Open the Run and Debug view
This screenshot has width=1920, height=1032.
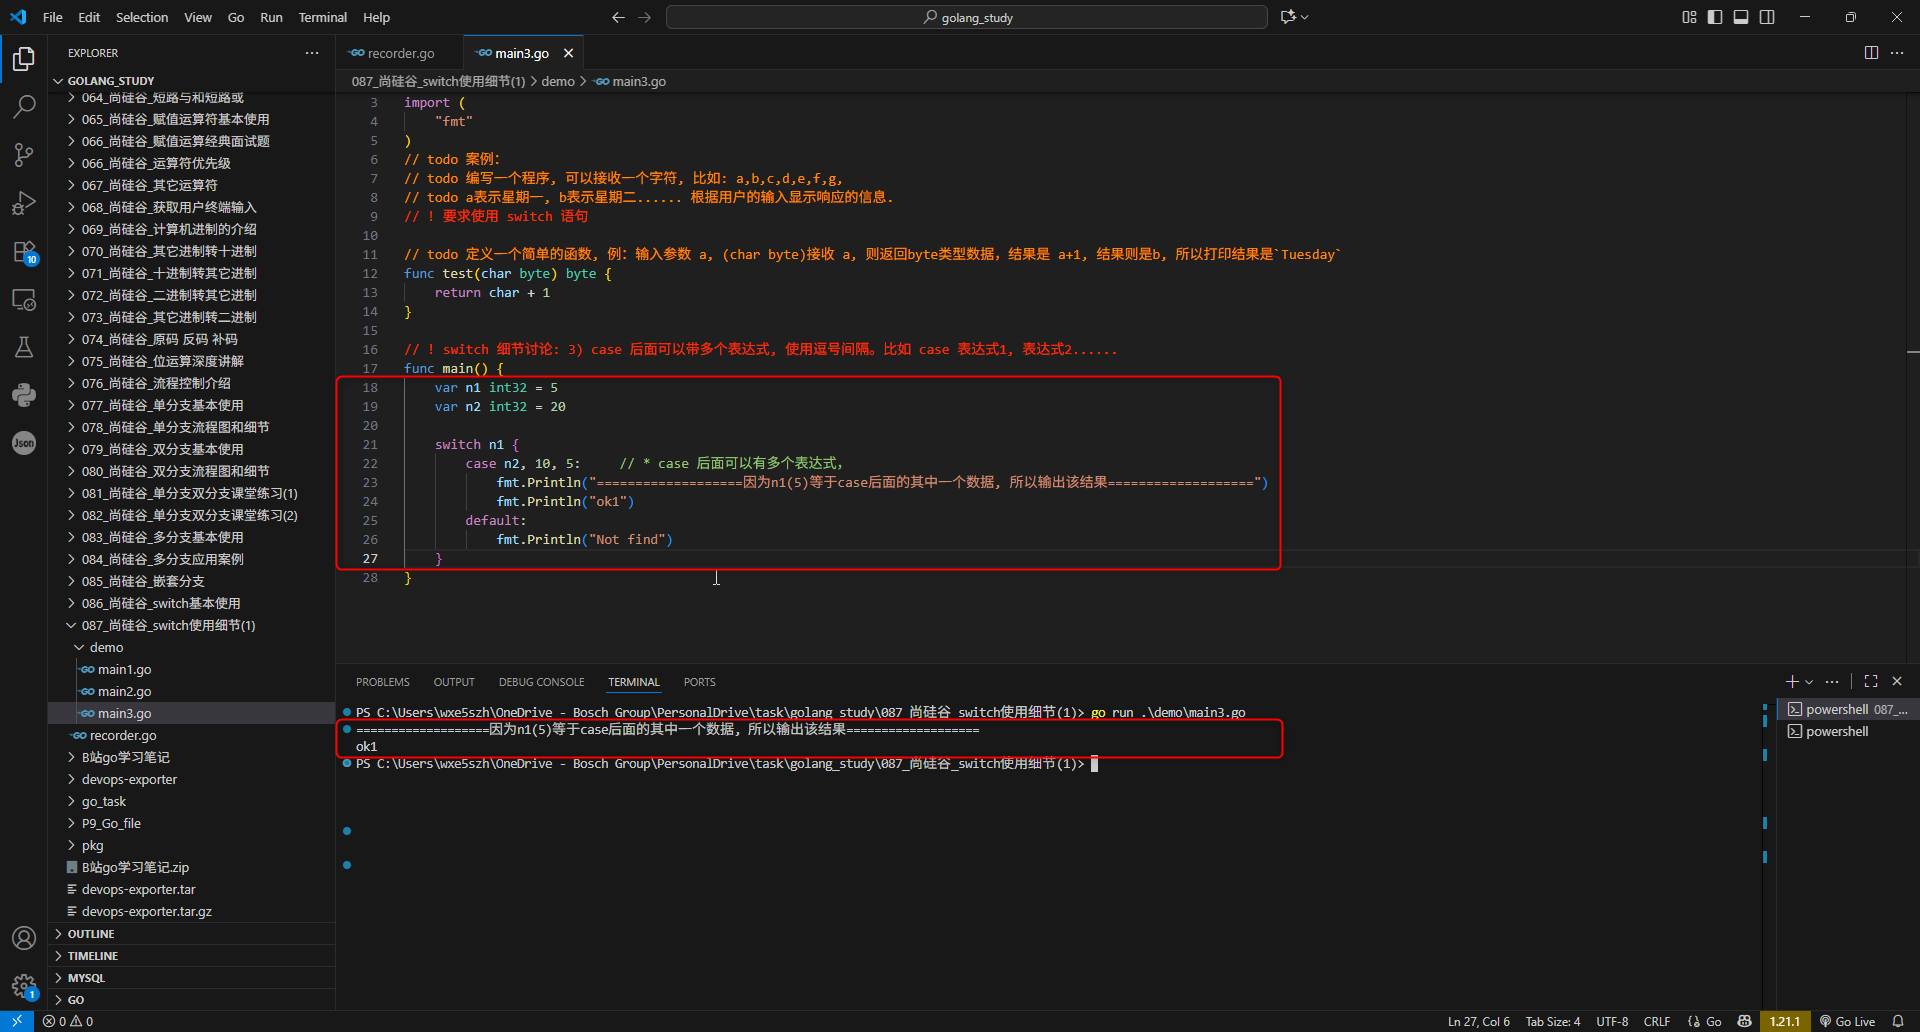(x=24, y=203)
